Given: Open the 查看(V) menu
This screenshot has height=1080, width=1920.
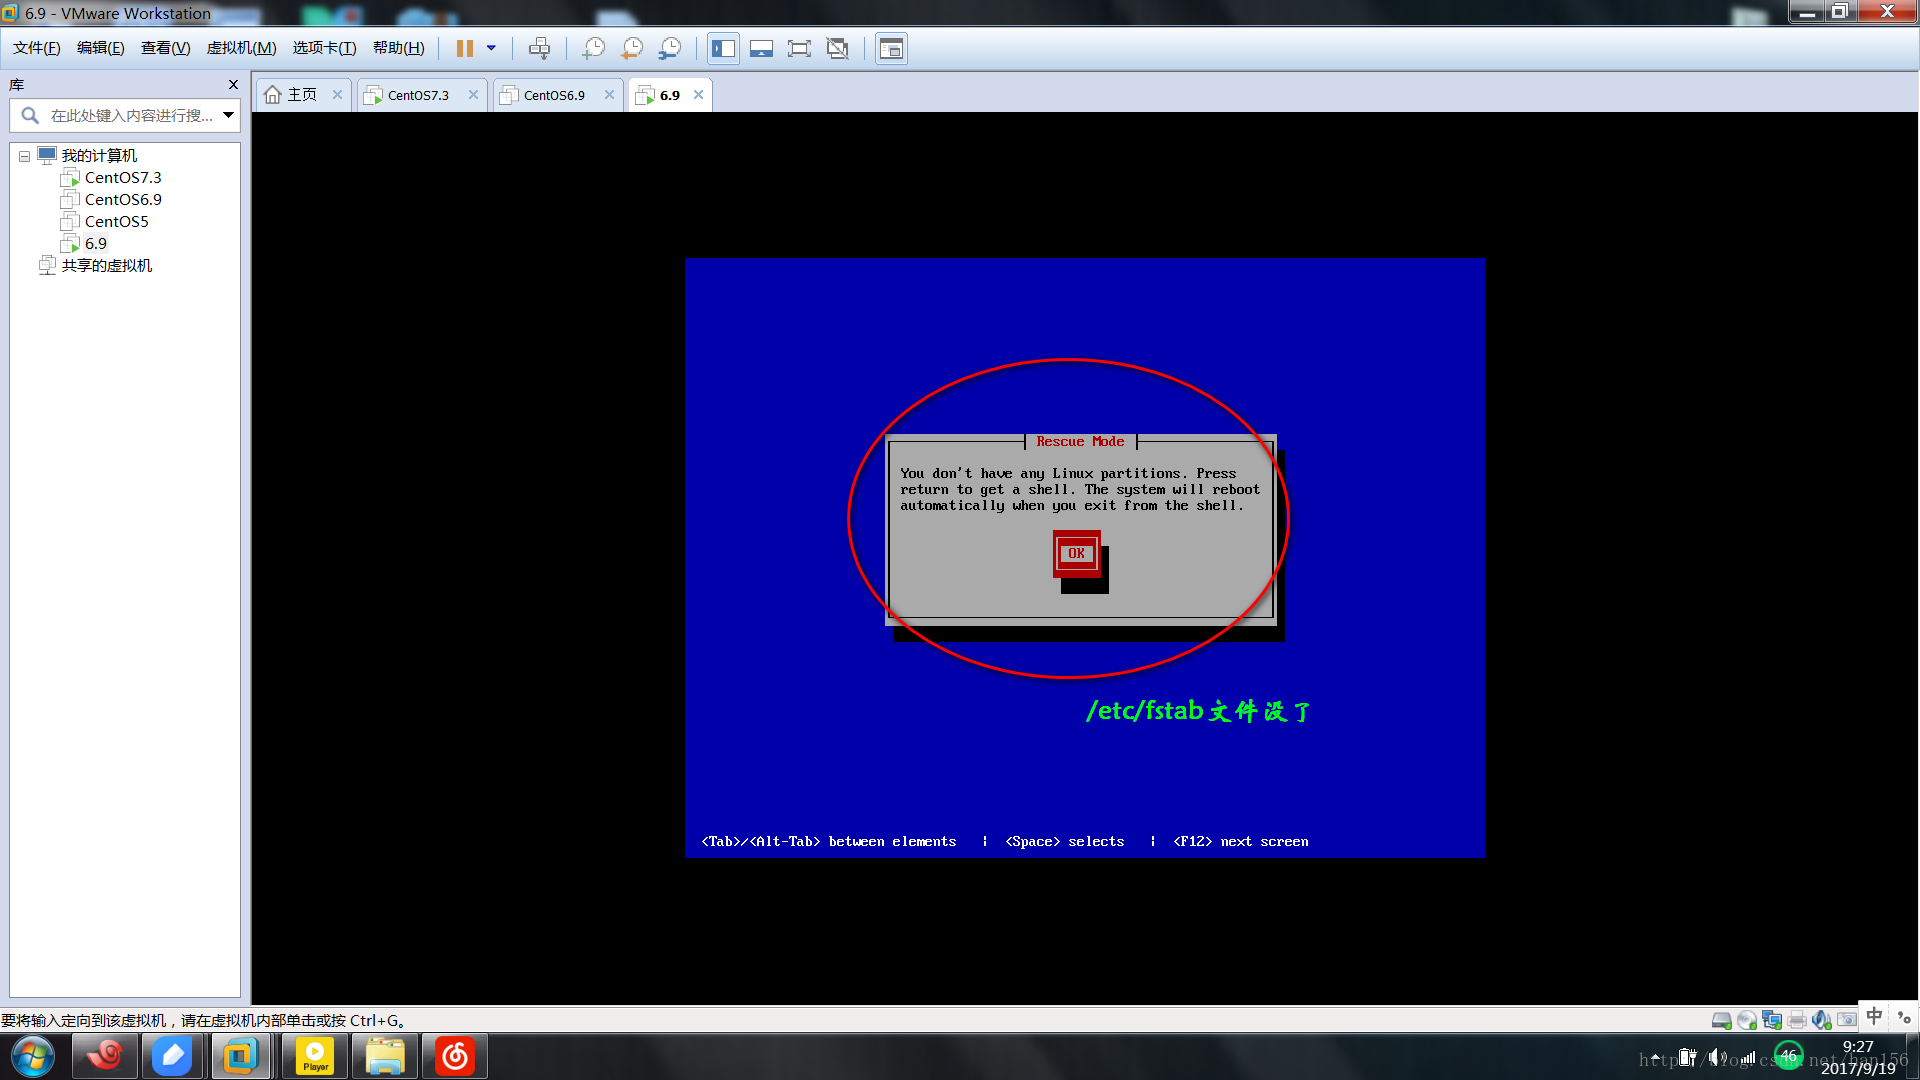Looking at the screenshot, I should (165, 48).
